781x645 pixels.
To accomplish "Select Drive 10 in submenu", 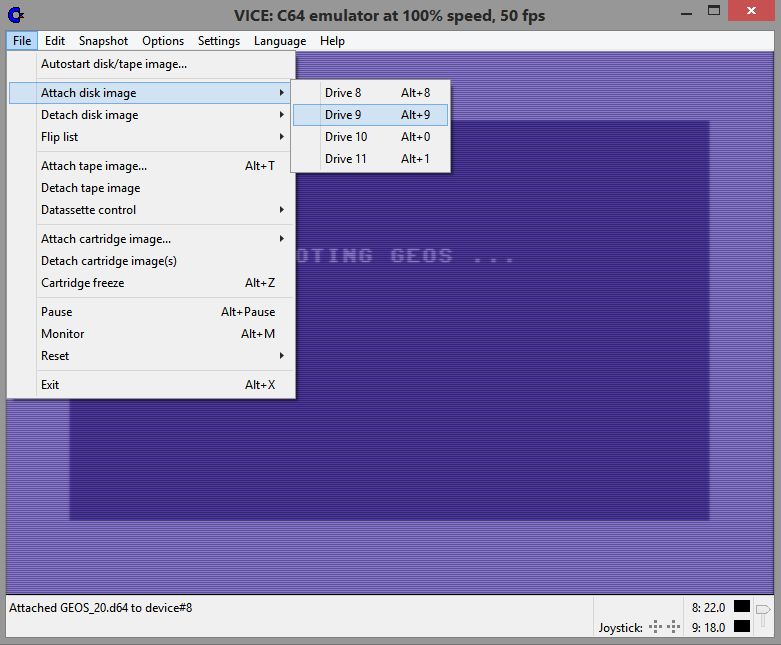I will pyautogui.click(x=371, y=136).
